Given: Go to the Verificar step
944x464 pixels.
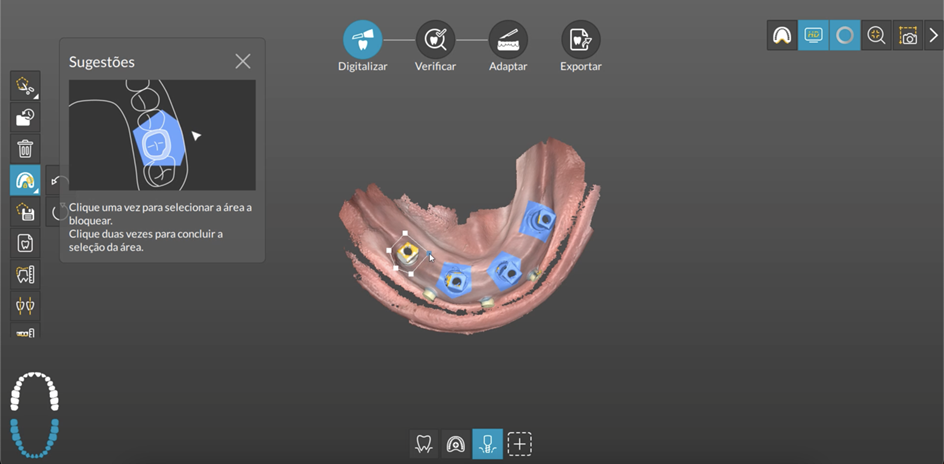Looking at the screenshot, I should (x=435, y=40).
